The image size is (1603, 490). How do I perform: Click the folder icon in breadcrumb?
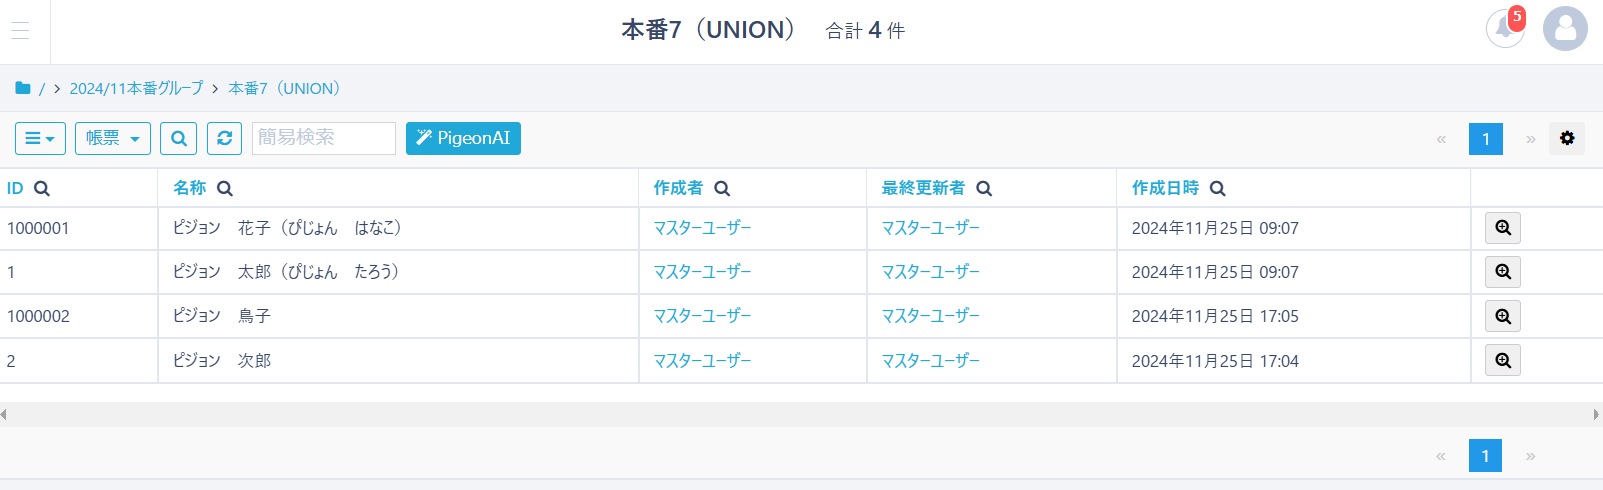(x=23, y=88)
